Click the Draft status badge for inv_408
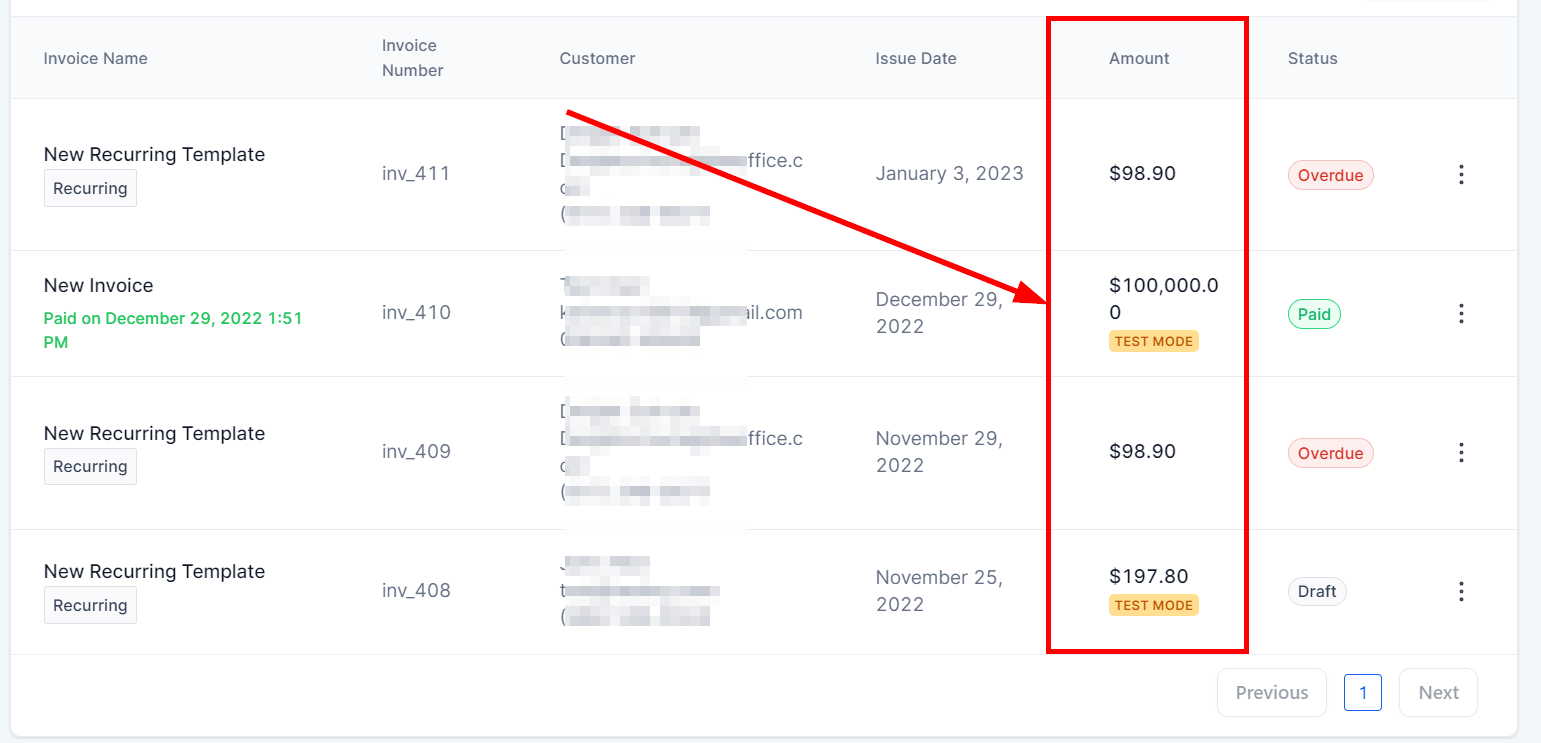 coord(1317,592)
